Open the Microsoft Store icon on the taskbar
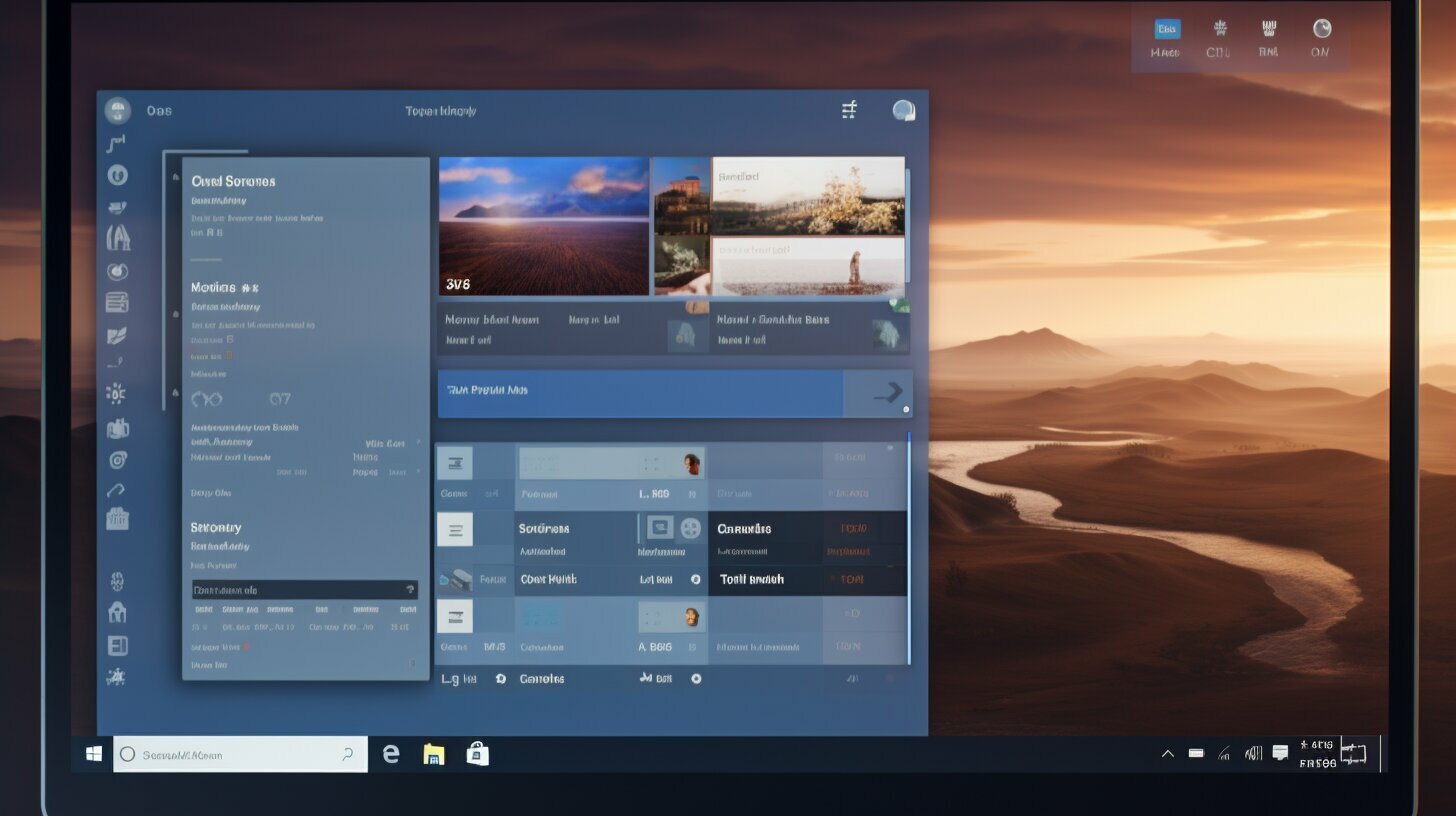1456x816 pixels. [x=478, y=753]
